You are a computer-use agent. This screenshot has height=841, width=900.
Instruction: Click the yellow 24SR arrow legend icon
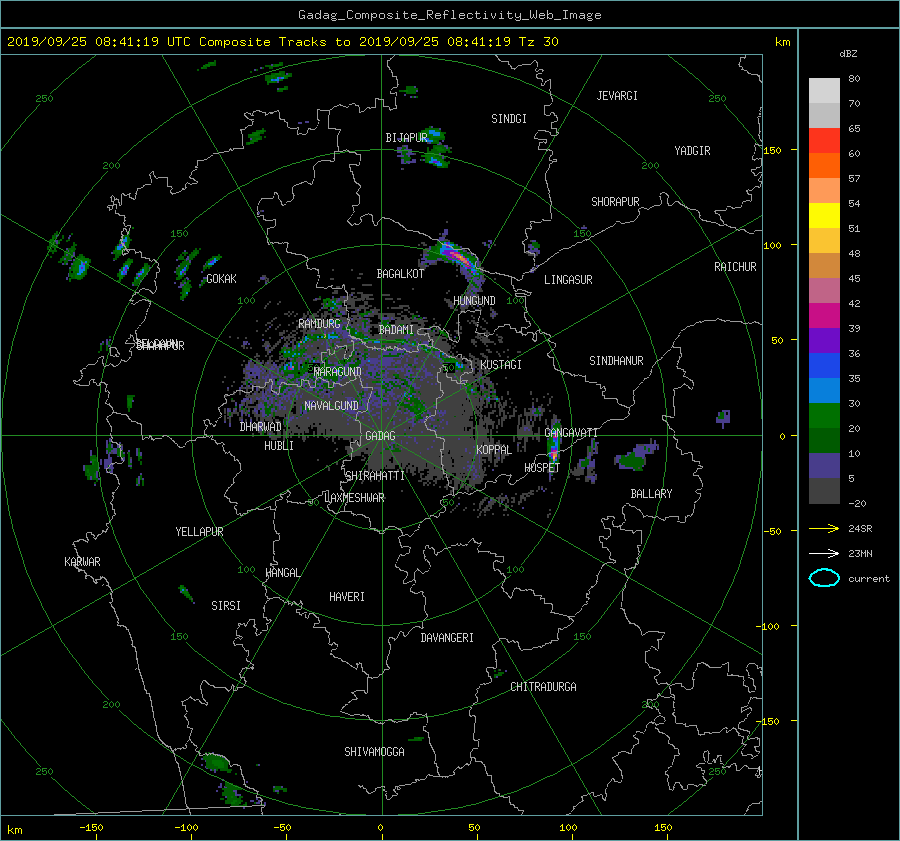[x=824, y=528]
